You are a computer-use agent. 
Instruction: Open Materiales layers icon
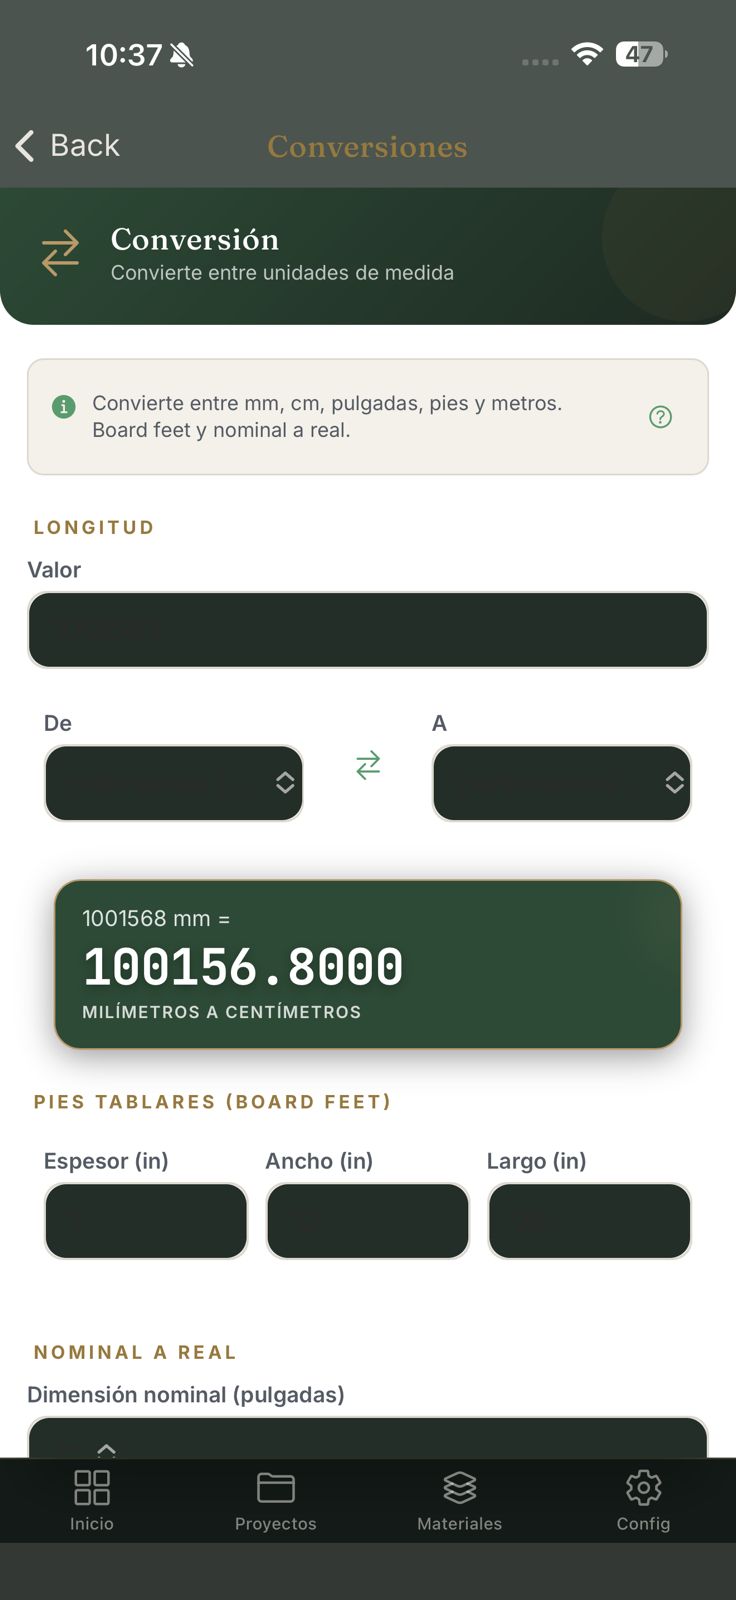460,1487
